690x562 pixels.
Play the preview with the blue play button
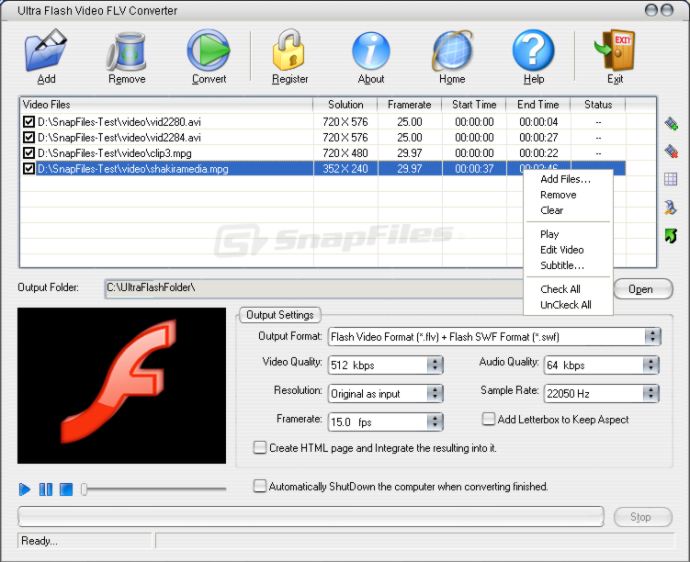[x=25, y=489]
